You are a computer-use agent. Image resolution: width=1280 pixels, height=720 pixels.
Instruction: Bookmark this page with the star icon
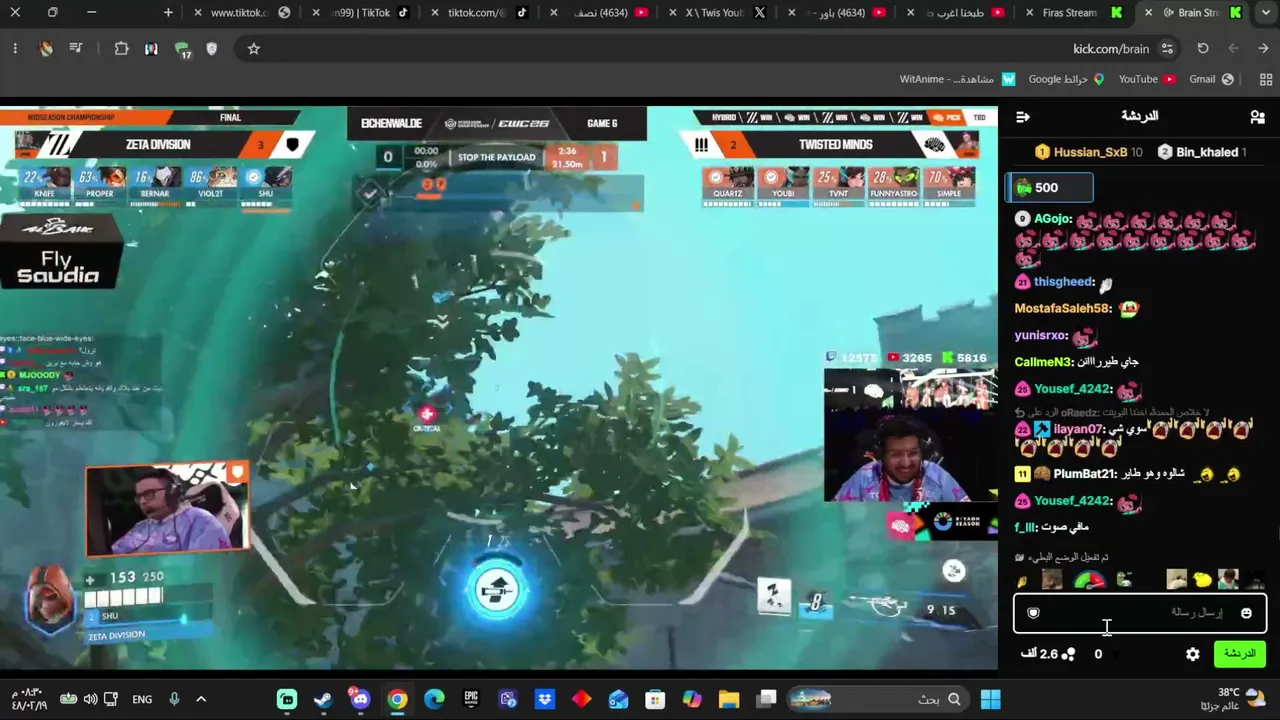pyautogui.click(x=254, y=49)
